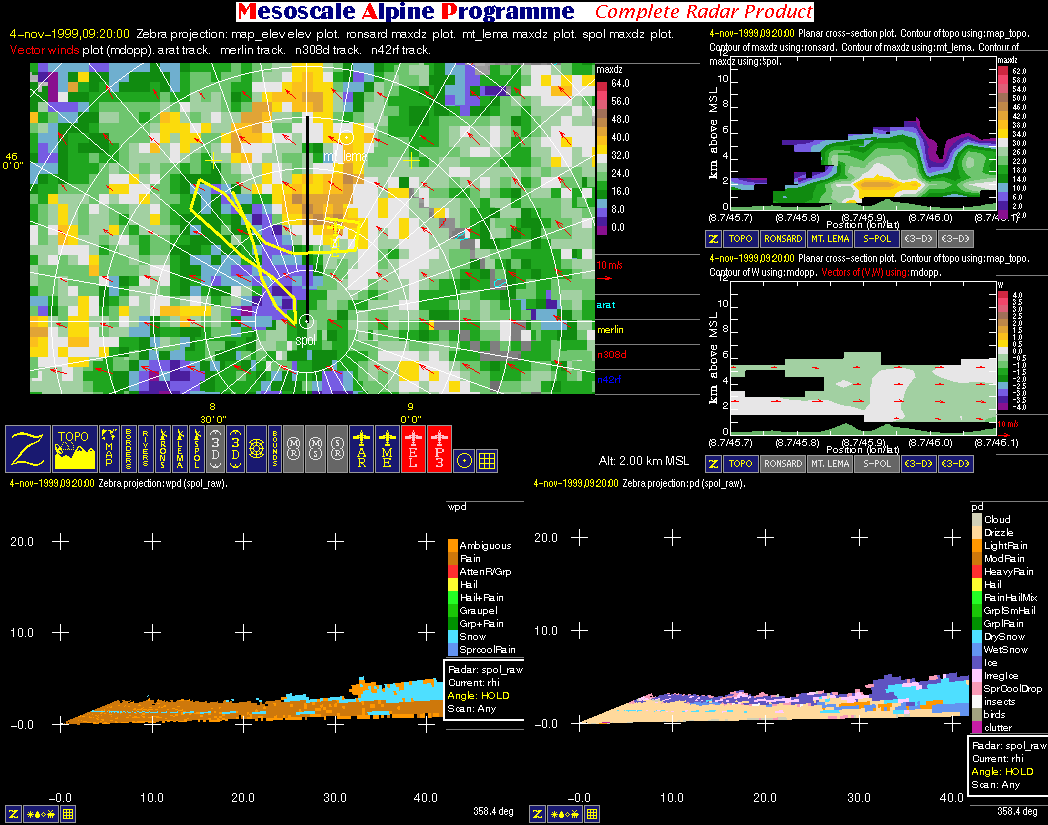Viewport: 1048px width, 825px height.
Task: Click first gray 3-D button under upper cross-section
Action: tap(918, 239)
